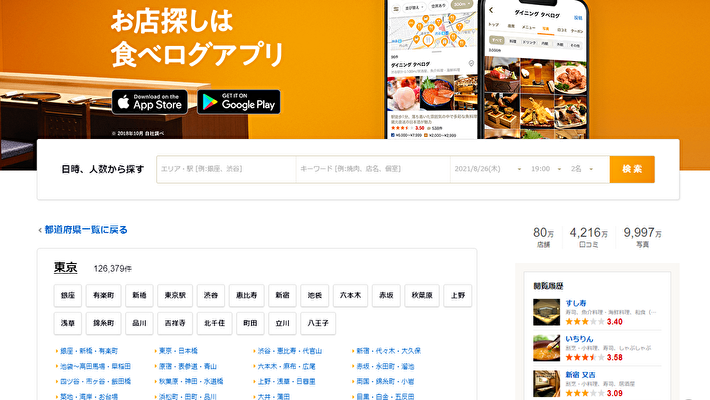This screenshot has width=710, height=400.
Task: Open the 両国・錦糸町・小岩 area link
Action: click(x=385, y=382)
